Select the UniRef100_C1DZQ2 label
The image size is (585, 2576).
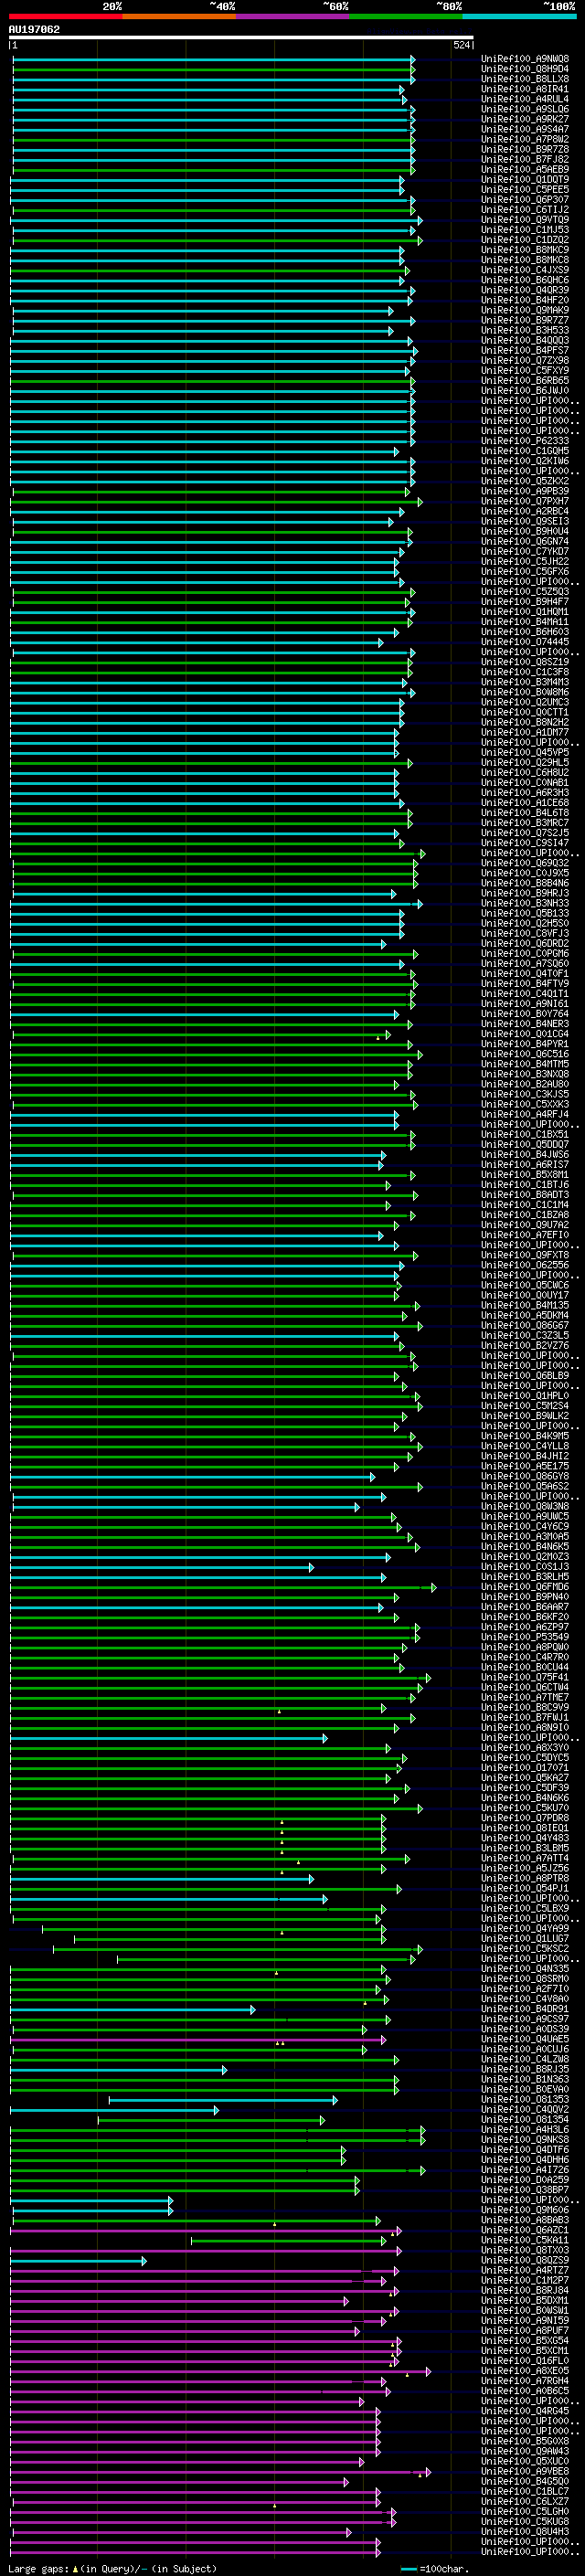(x=525, y=240)
